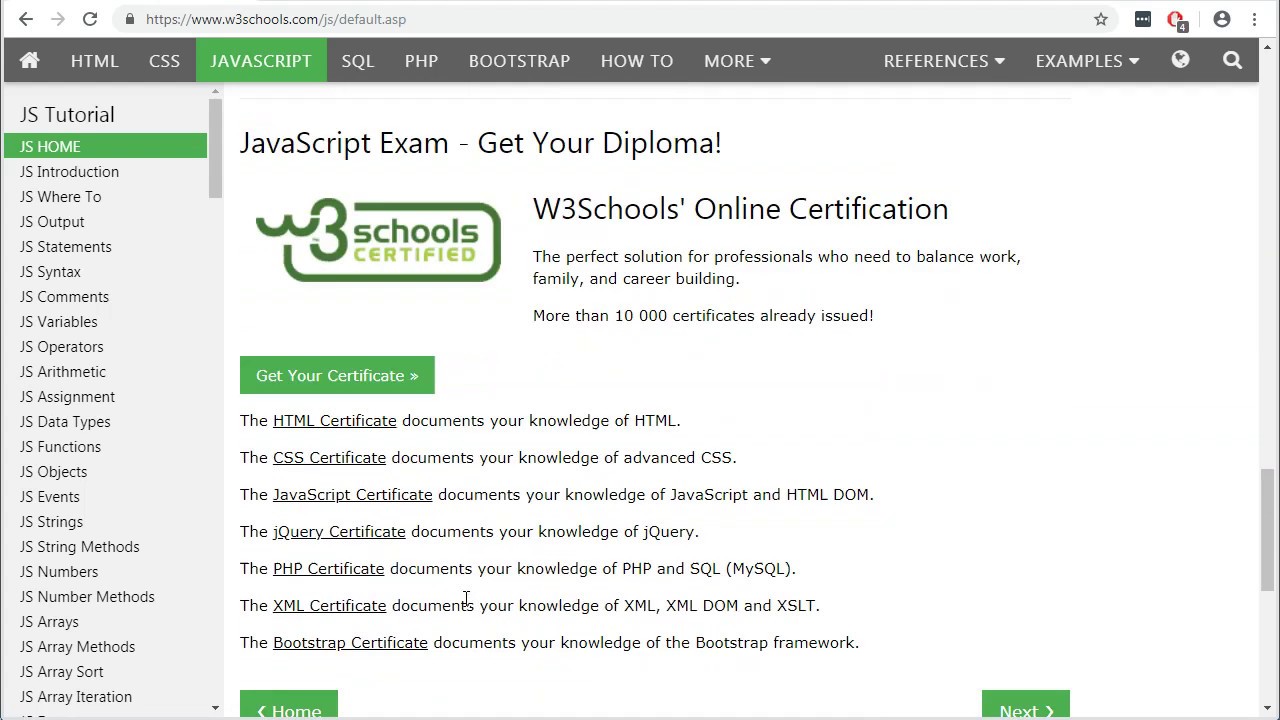The image size is (1280, 720).
Task: Select JS HOME in sidebar
Action: tap(105, 146)
